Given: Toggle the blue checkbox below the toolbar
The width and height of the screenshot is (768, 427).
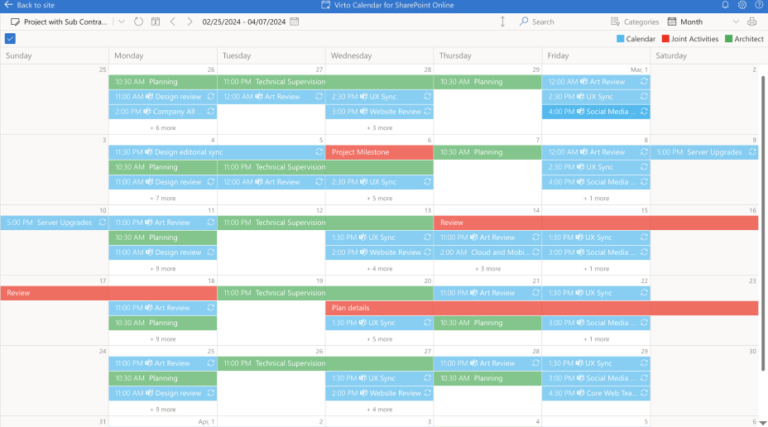Looking at the screenshot, I should [10, 38].
